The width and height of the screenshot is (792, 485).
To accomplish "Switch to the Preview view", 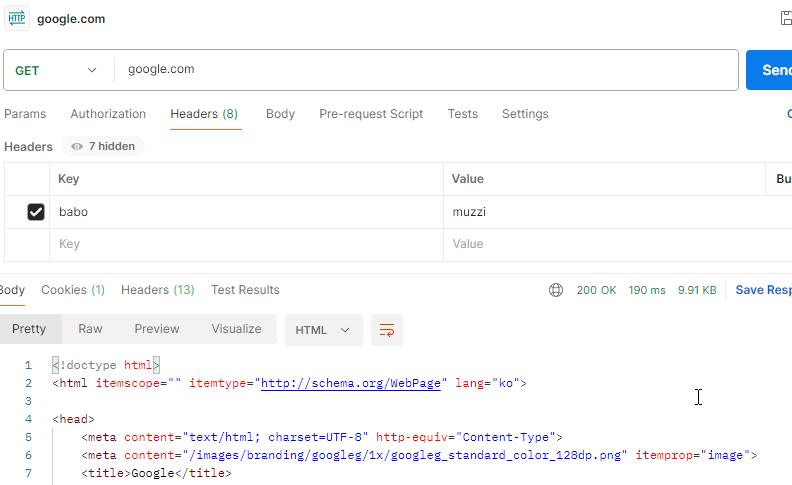I will [157, 329].
